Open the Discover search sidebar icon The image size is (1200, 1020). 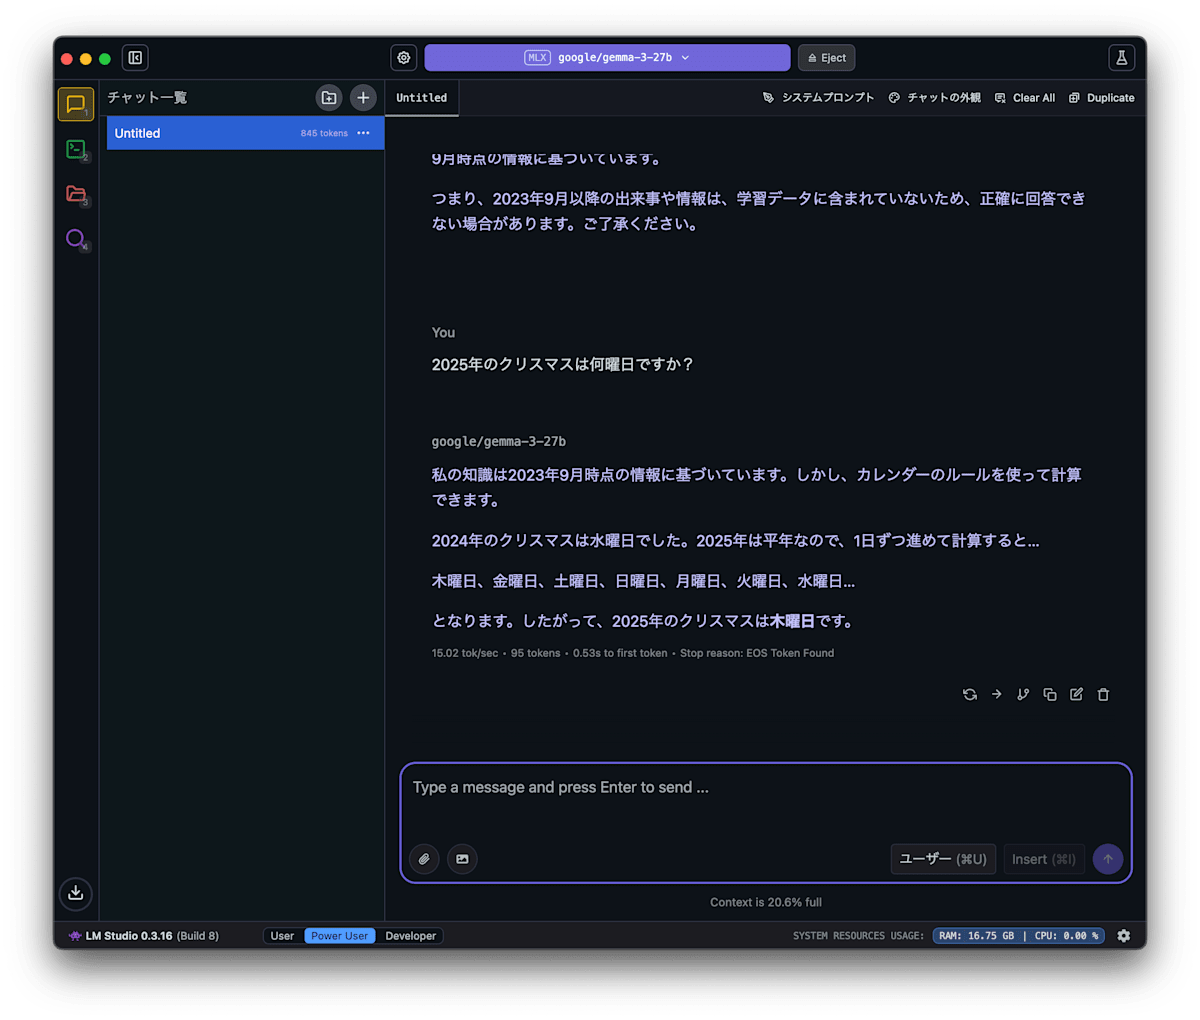point(76,239)
